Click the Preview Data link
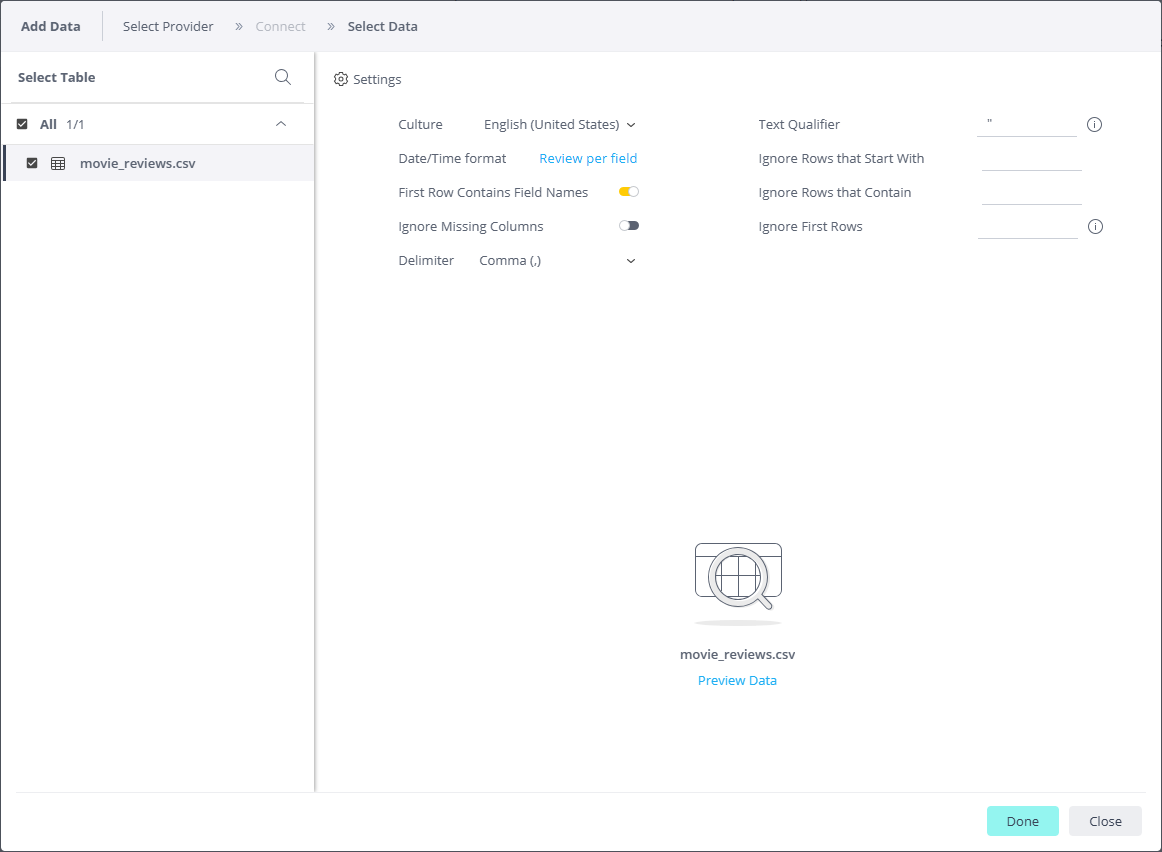Screen dimensions: 1162x852 coord(737,681)
